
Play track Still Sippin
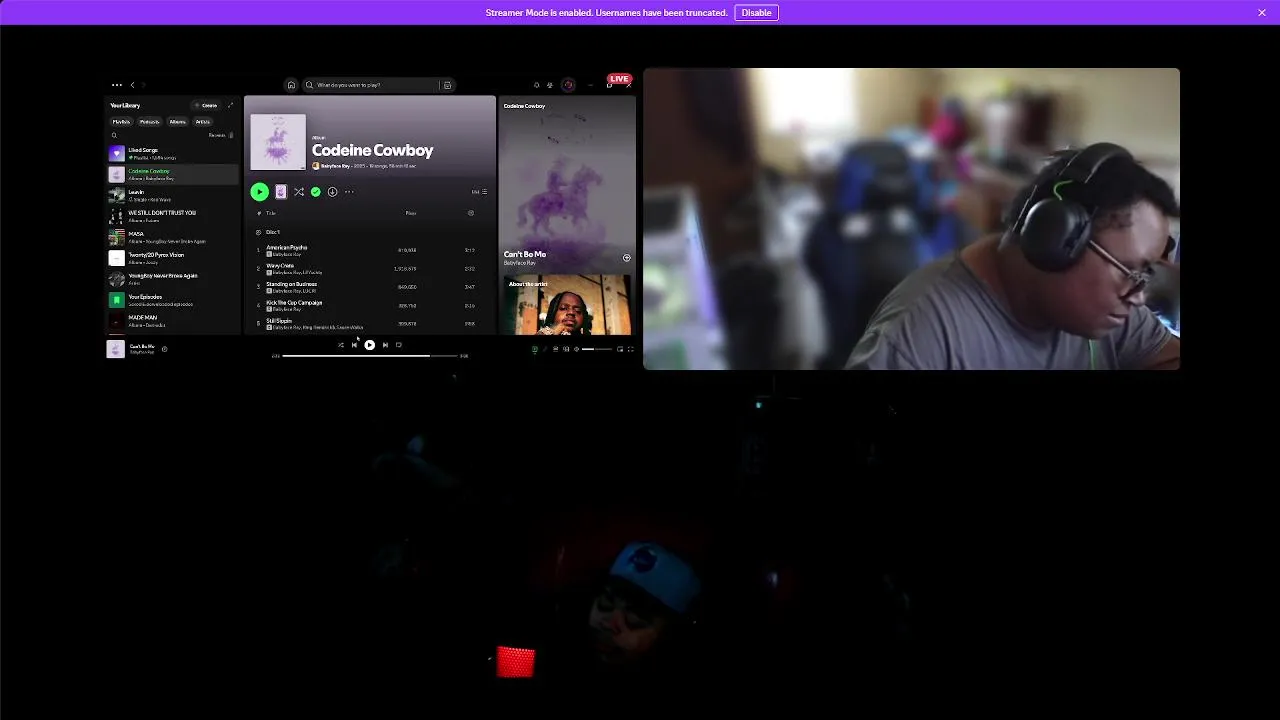[372, 323]
